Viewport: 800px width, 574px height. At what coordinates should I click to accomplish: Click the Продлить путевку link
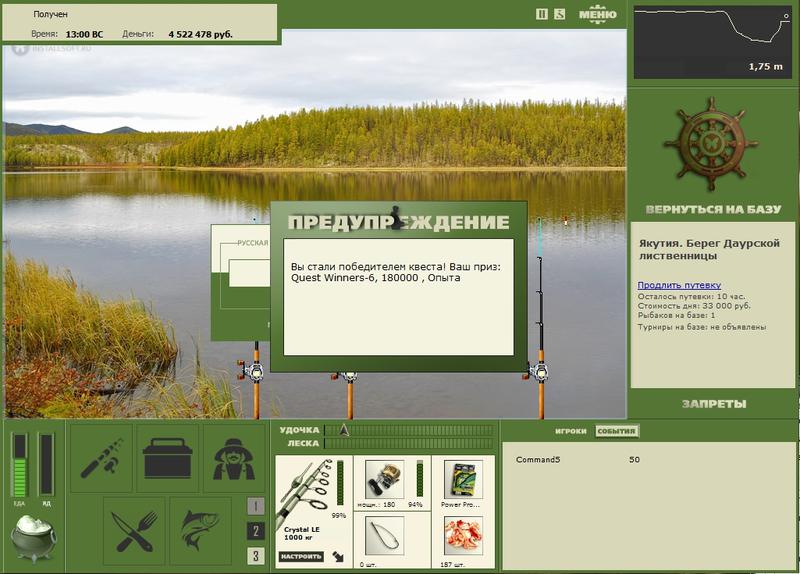(x=679, y=285)
